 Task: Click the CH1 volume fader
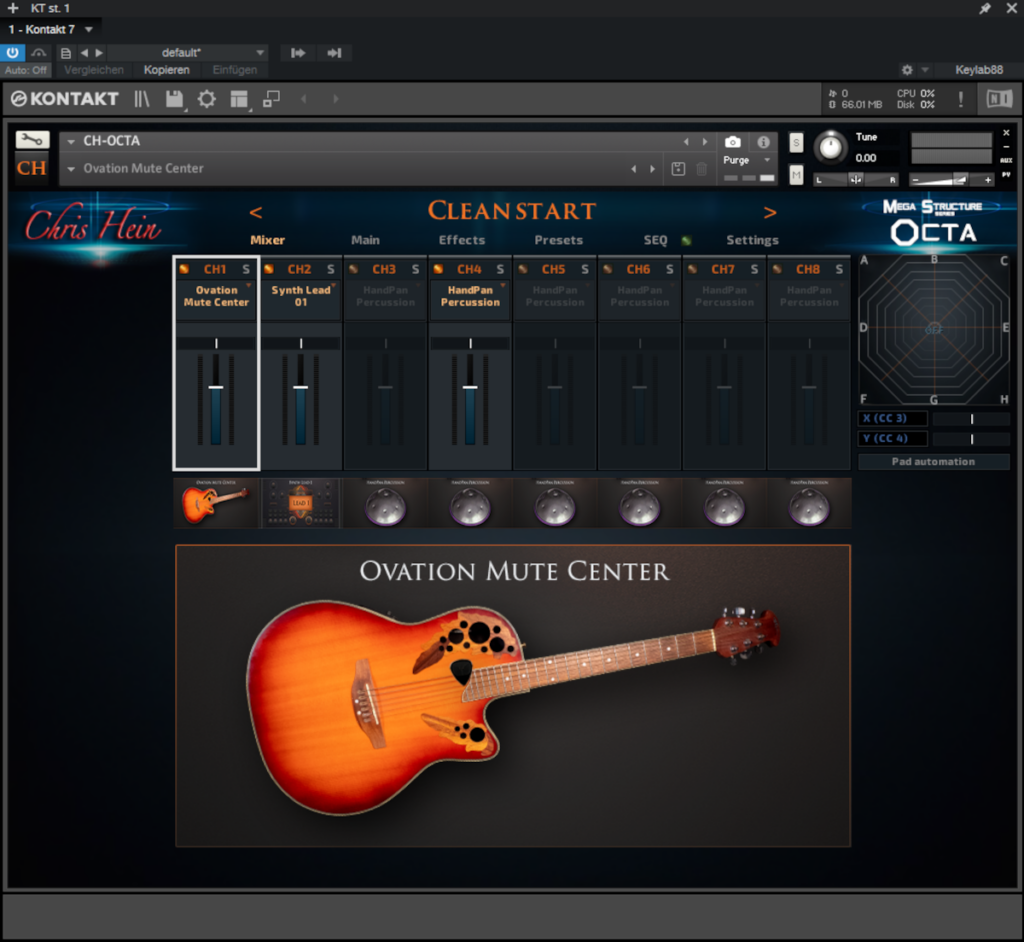coord(216,387)
